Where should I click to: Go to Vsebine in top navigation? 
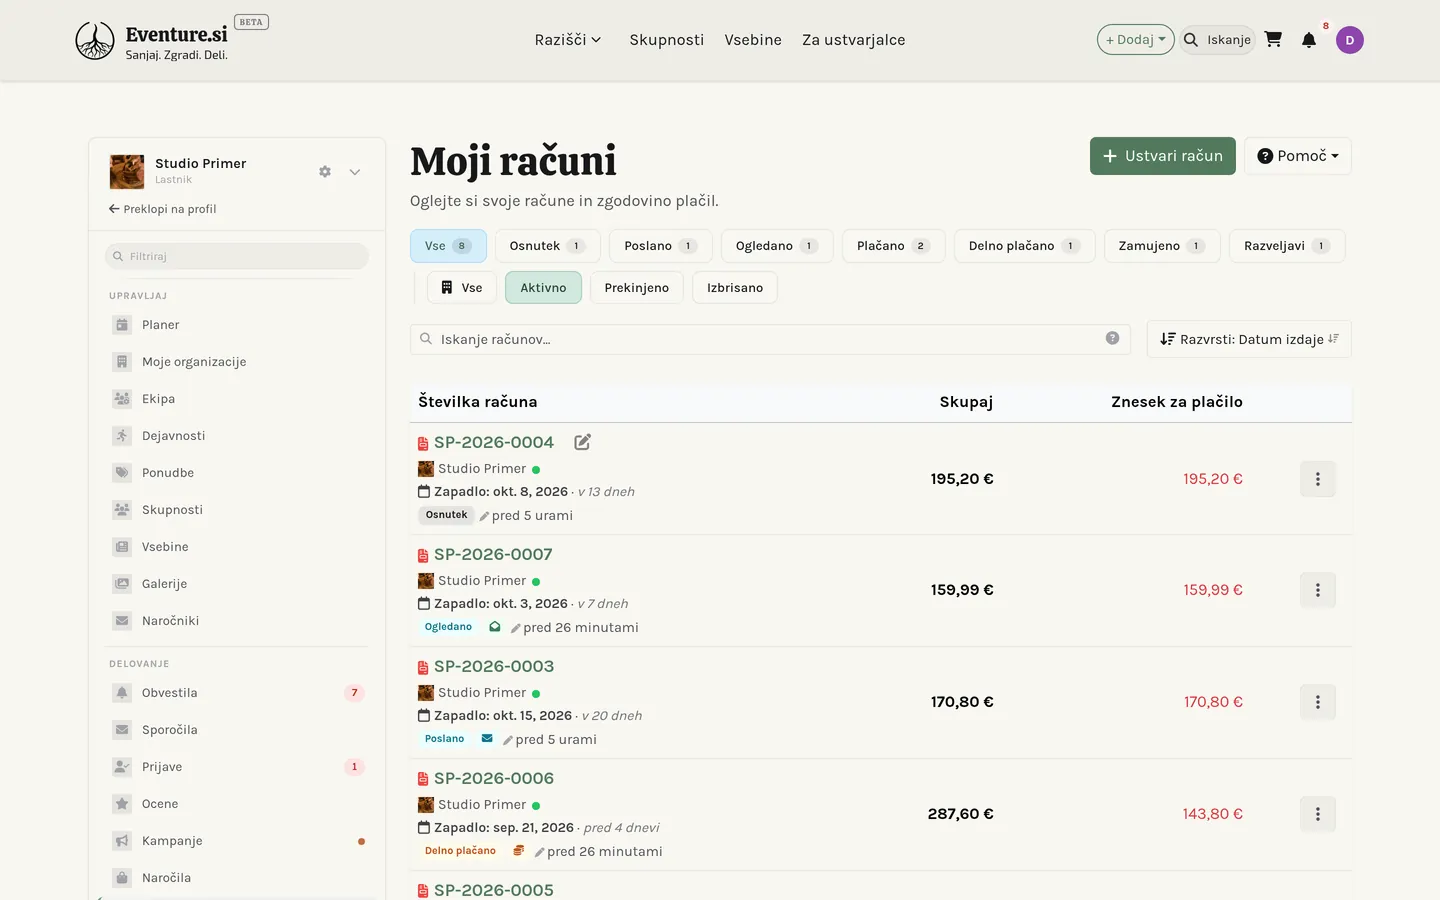pos(753,40)
